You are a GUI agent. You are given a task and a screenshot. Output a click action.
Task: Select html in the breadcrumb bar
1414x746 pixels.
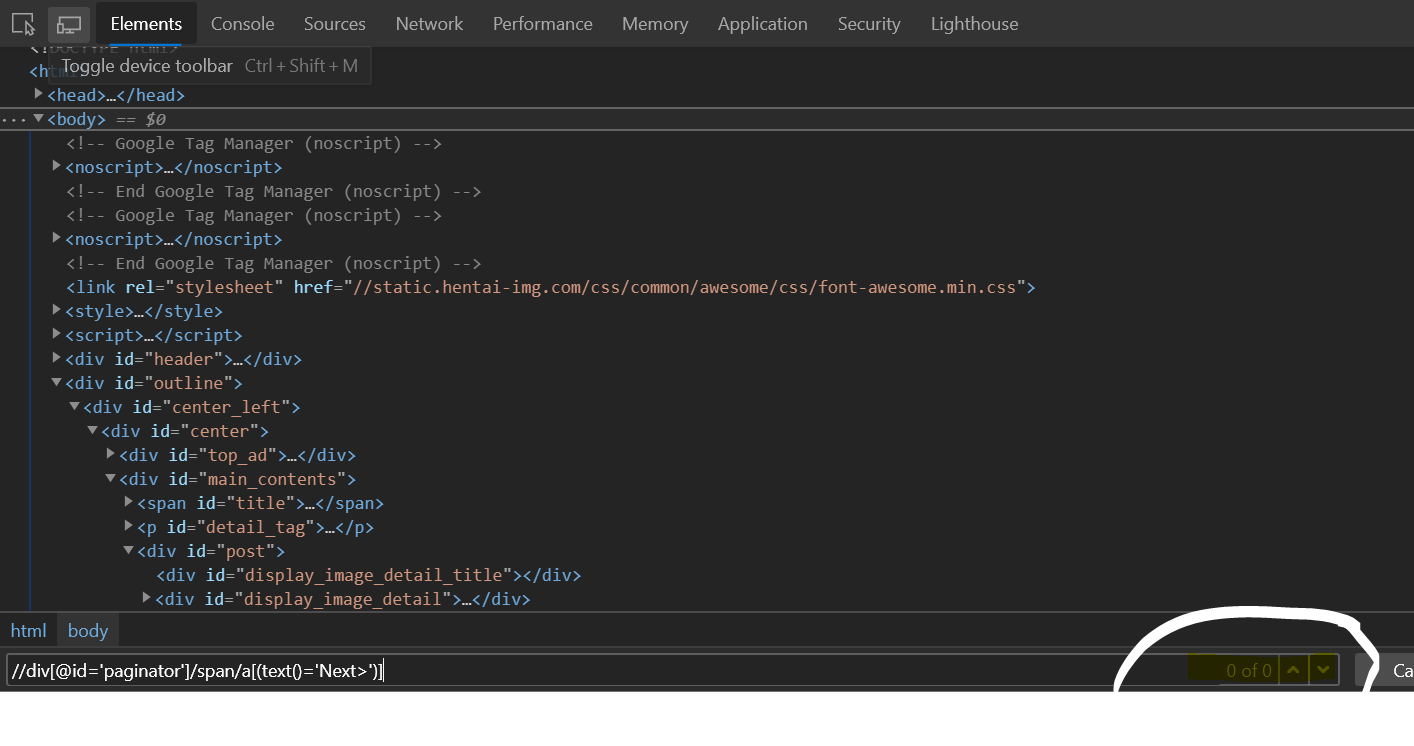(x=28, y=630)
